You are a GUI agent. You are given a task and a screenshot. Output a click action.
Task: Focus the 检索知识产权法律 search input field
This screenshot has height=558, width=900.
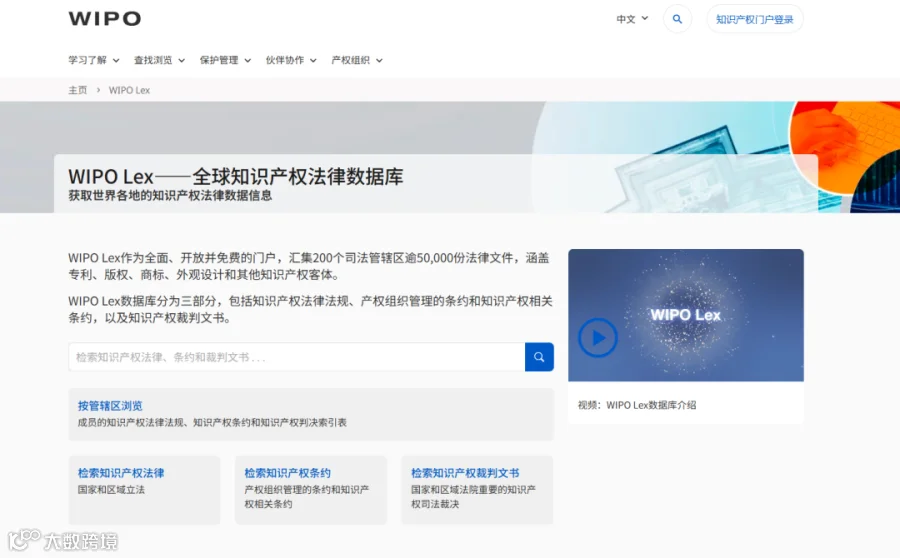coord(297,357)
